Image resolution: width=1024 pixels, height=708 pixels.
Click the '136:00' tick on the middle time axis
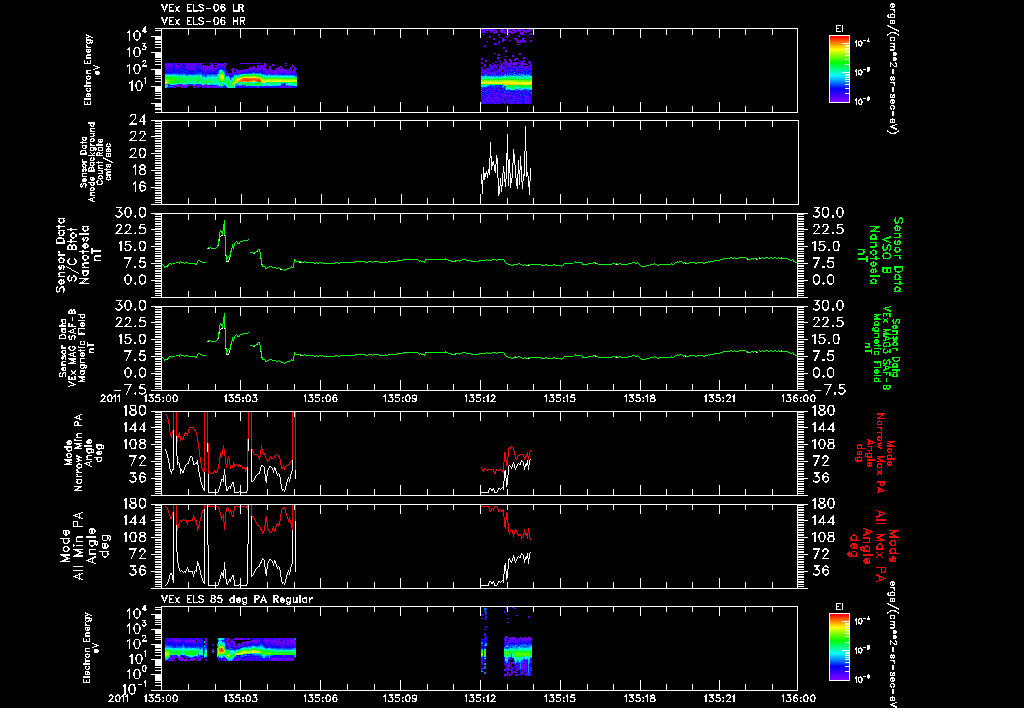(x=798, y=398)
